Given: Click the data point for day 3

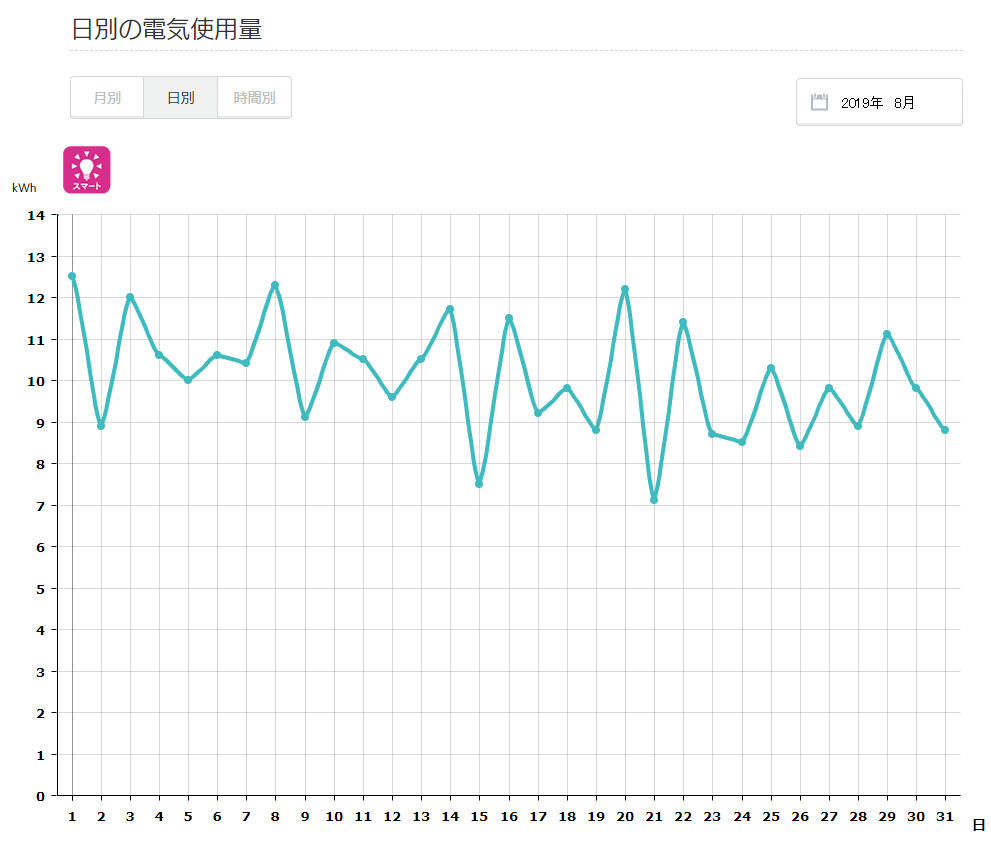Looking at the screenshot, I should (x=130, y=297).
